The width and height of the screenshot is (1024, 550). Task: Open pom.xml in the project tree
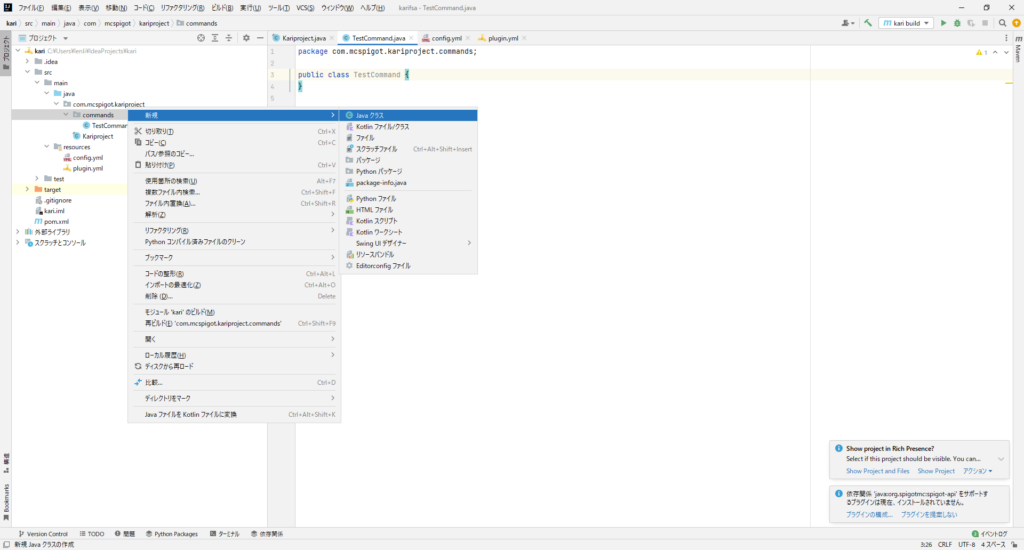[x=56, y=221]
